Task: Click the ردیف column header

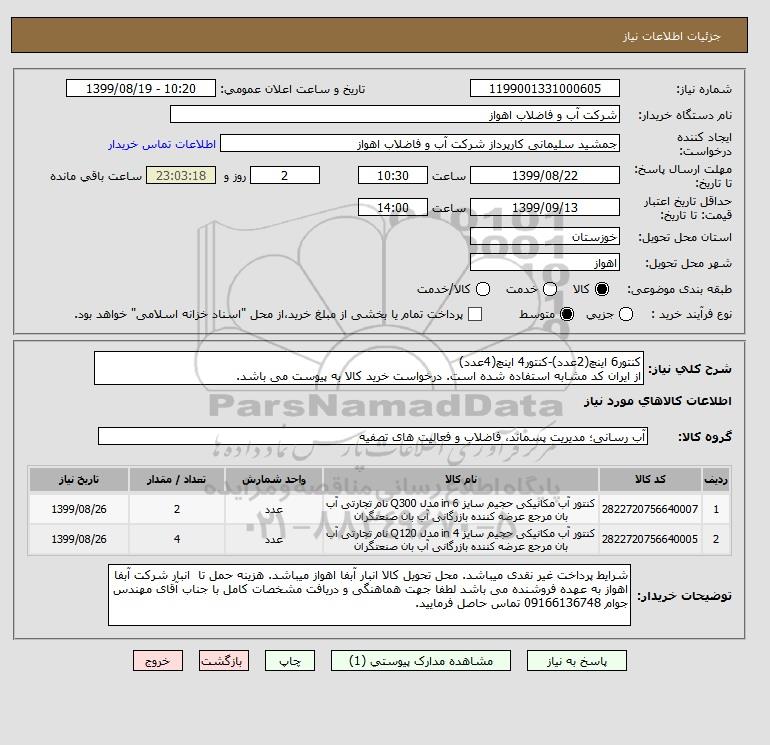Action: click(x=715, y=479)
